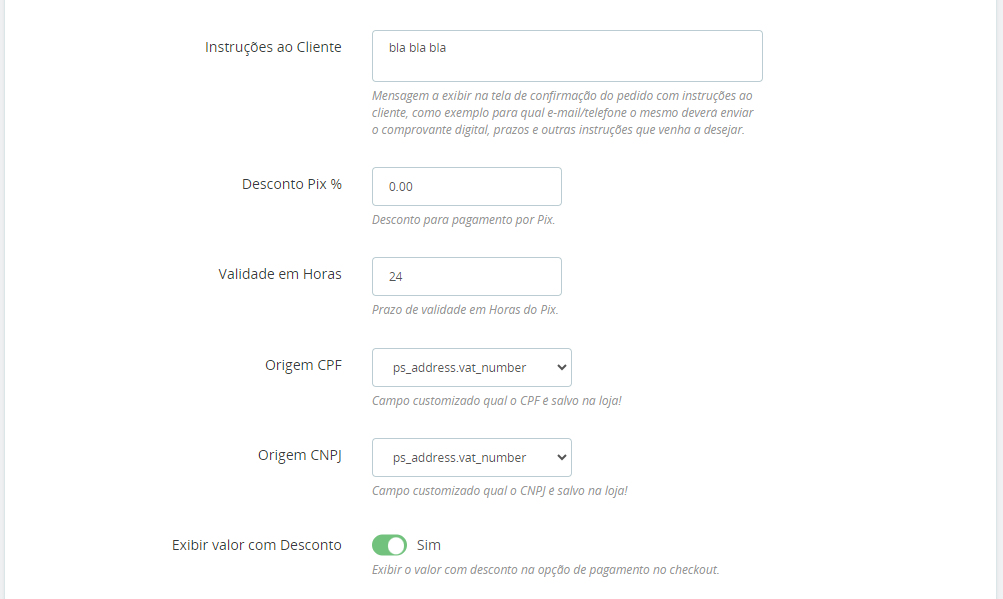Select ps_address.vat_number value in Origem CNPJ
The width and height of the screenshot is (1003, 599).
459,458
